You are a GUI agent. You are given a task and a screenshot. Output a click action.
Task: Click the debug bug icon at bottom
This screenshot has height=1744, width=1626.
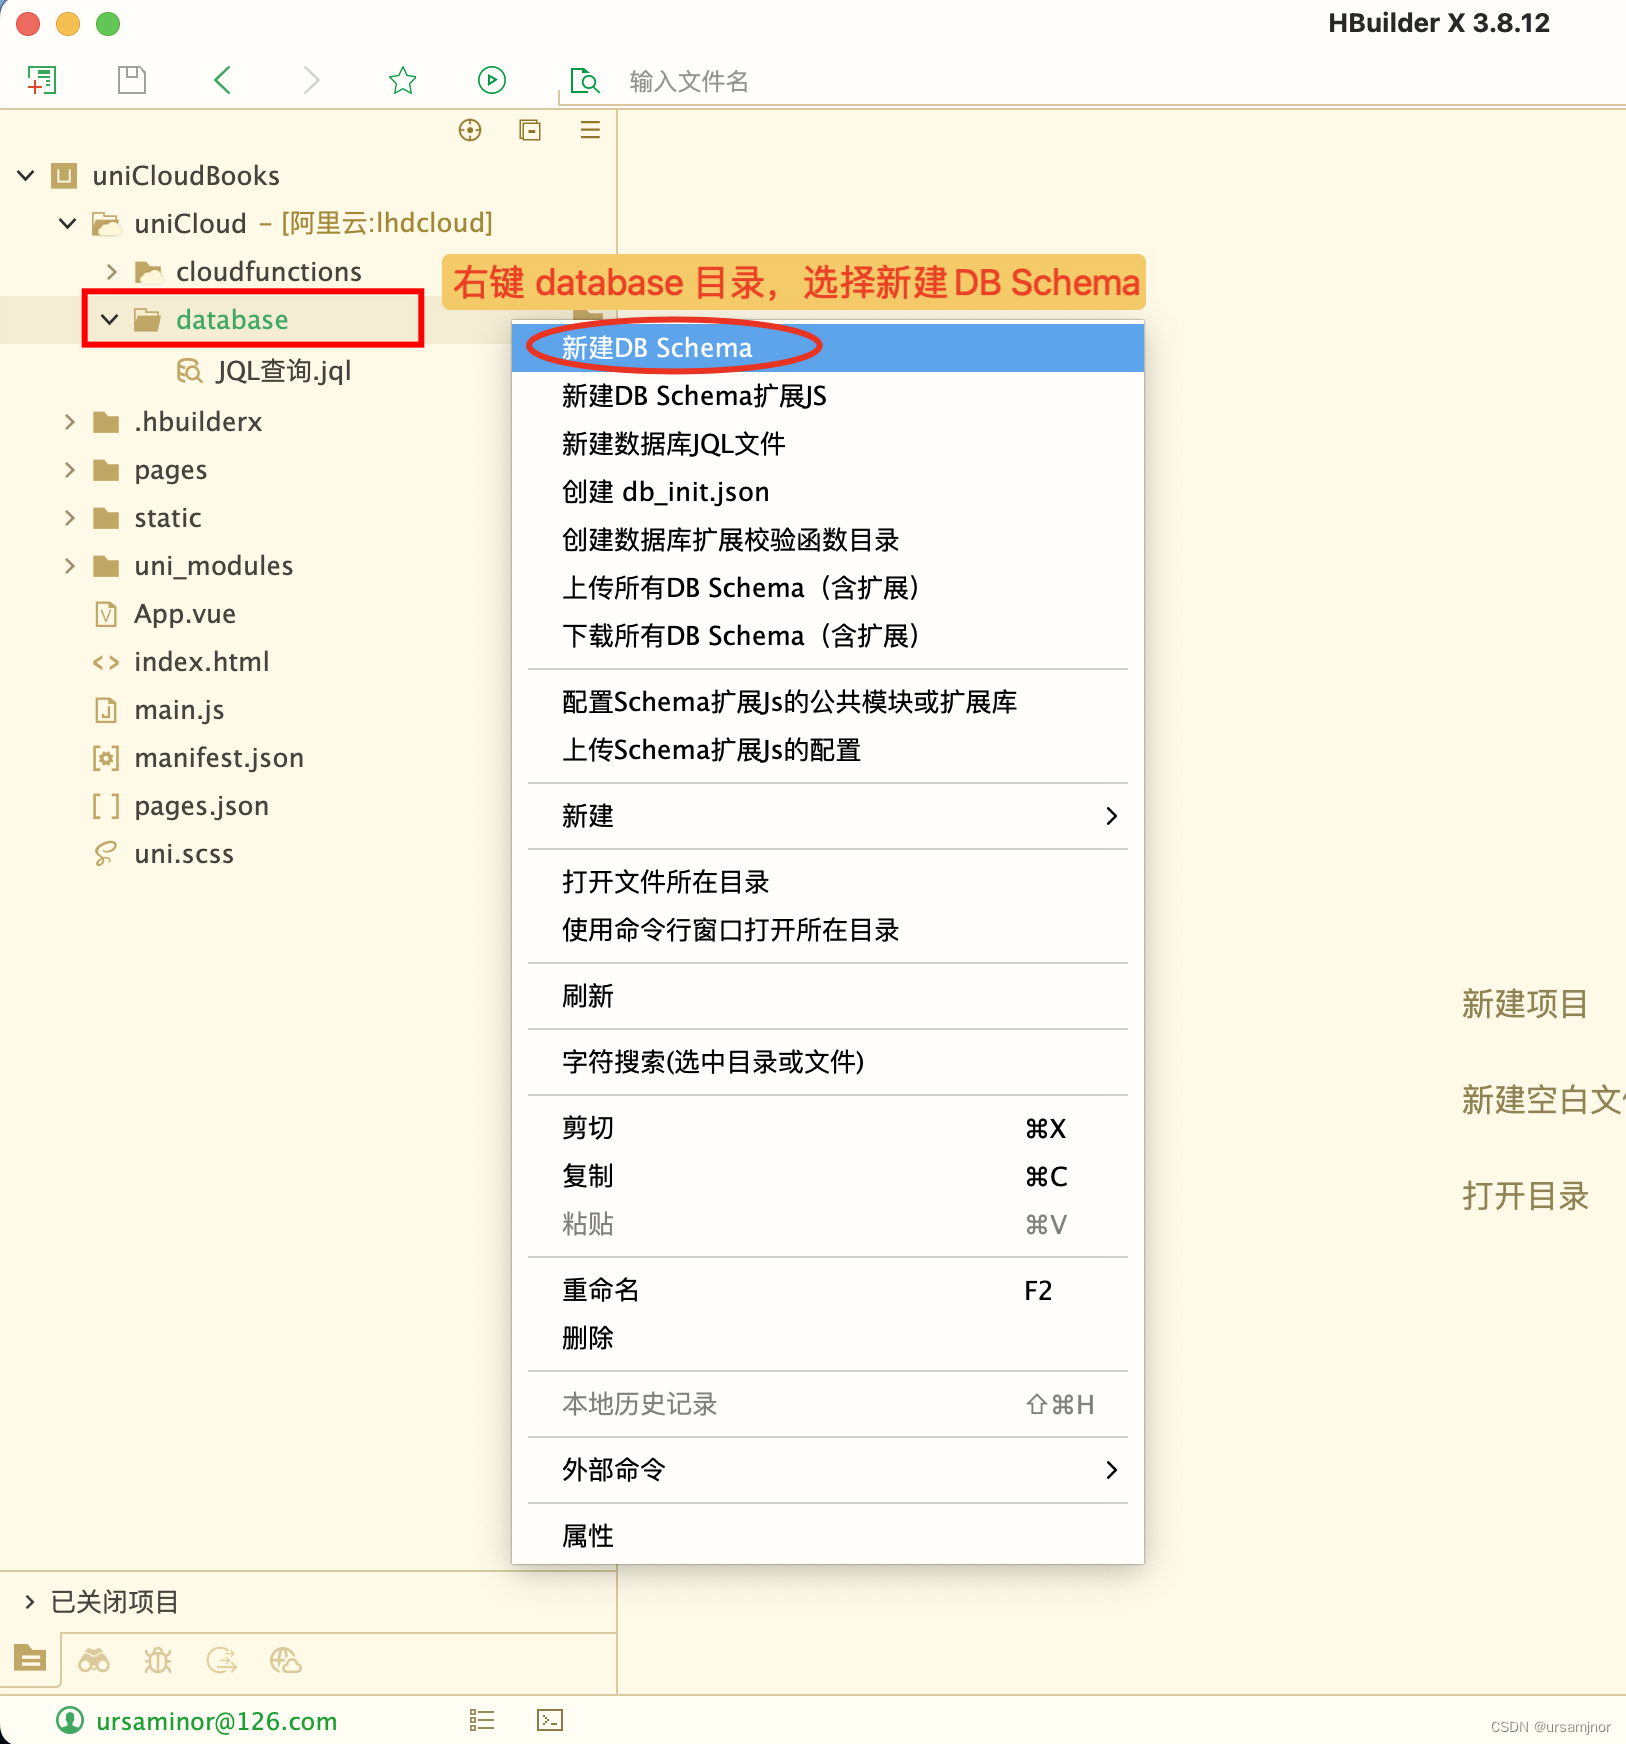158,1661
